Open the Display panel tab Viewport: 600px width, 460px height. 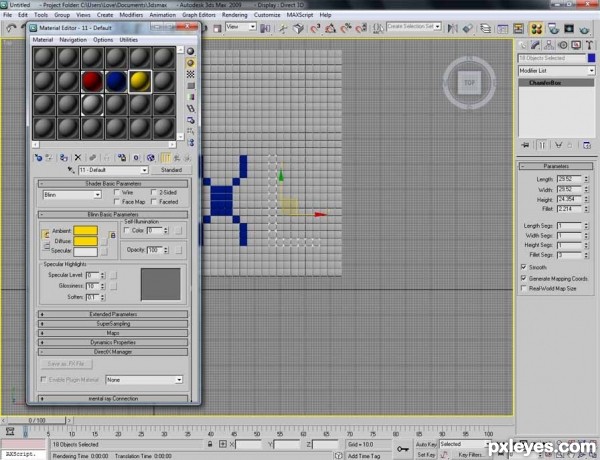(x=576, y=45)
